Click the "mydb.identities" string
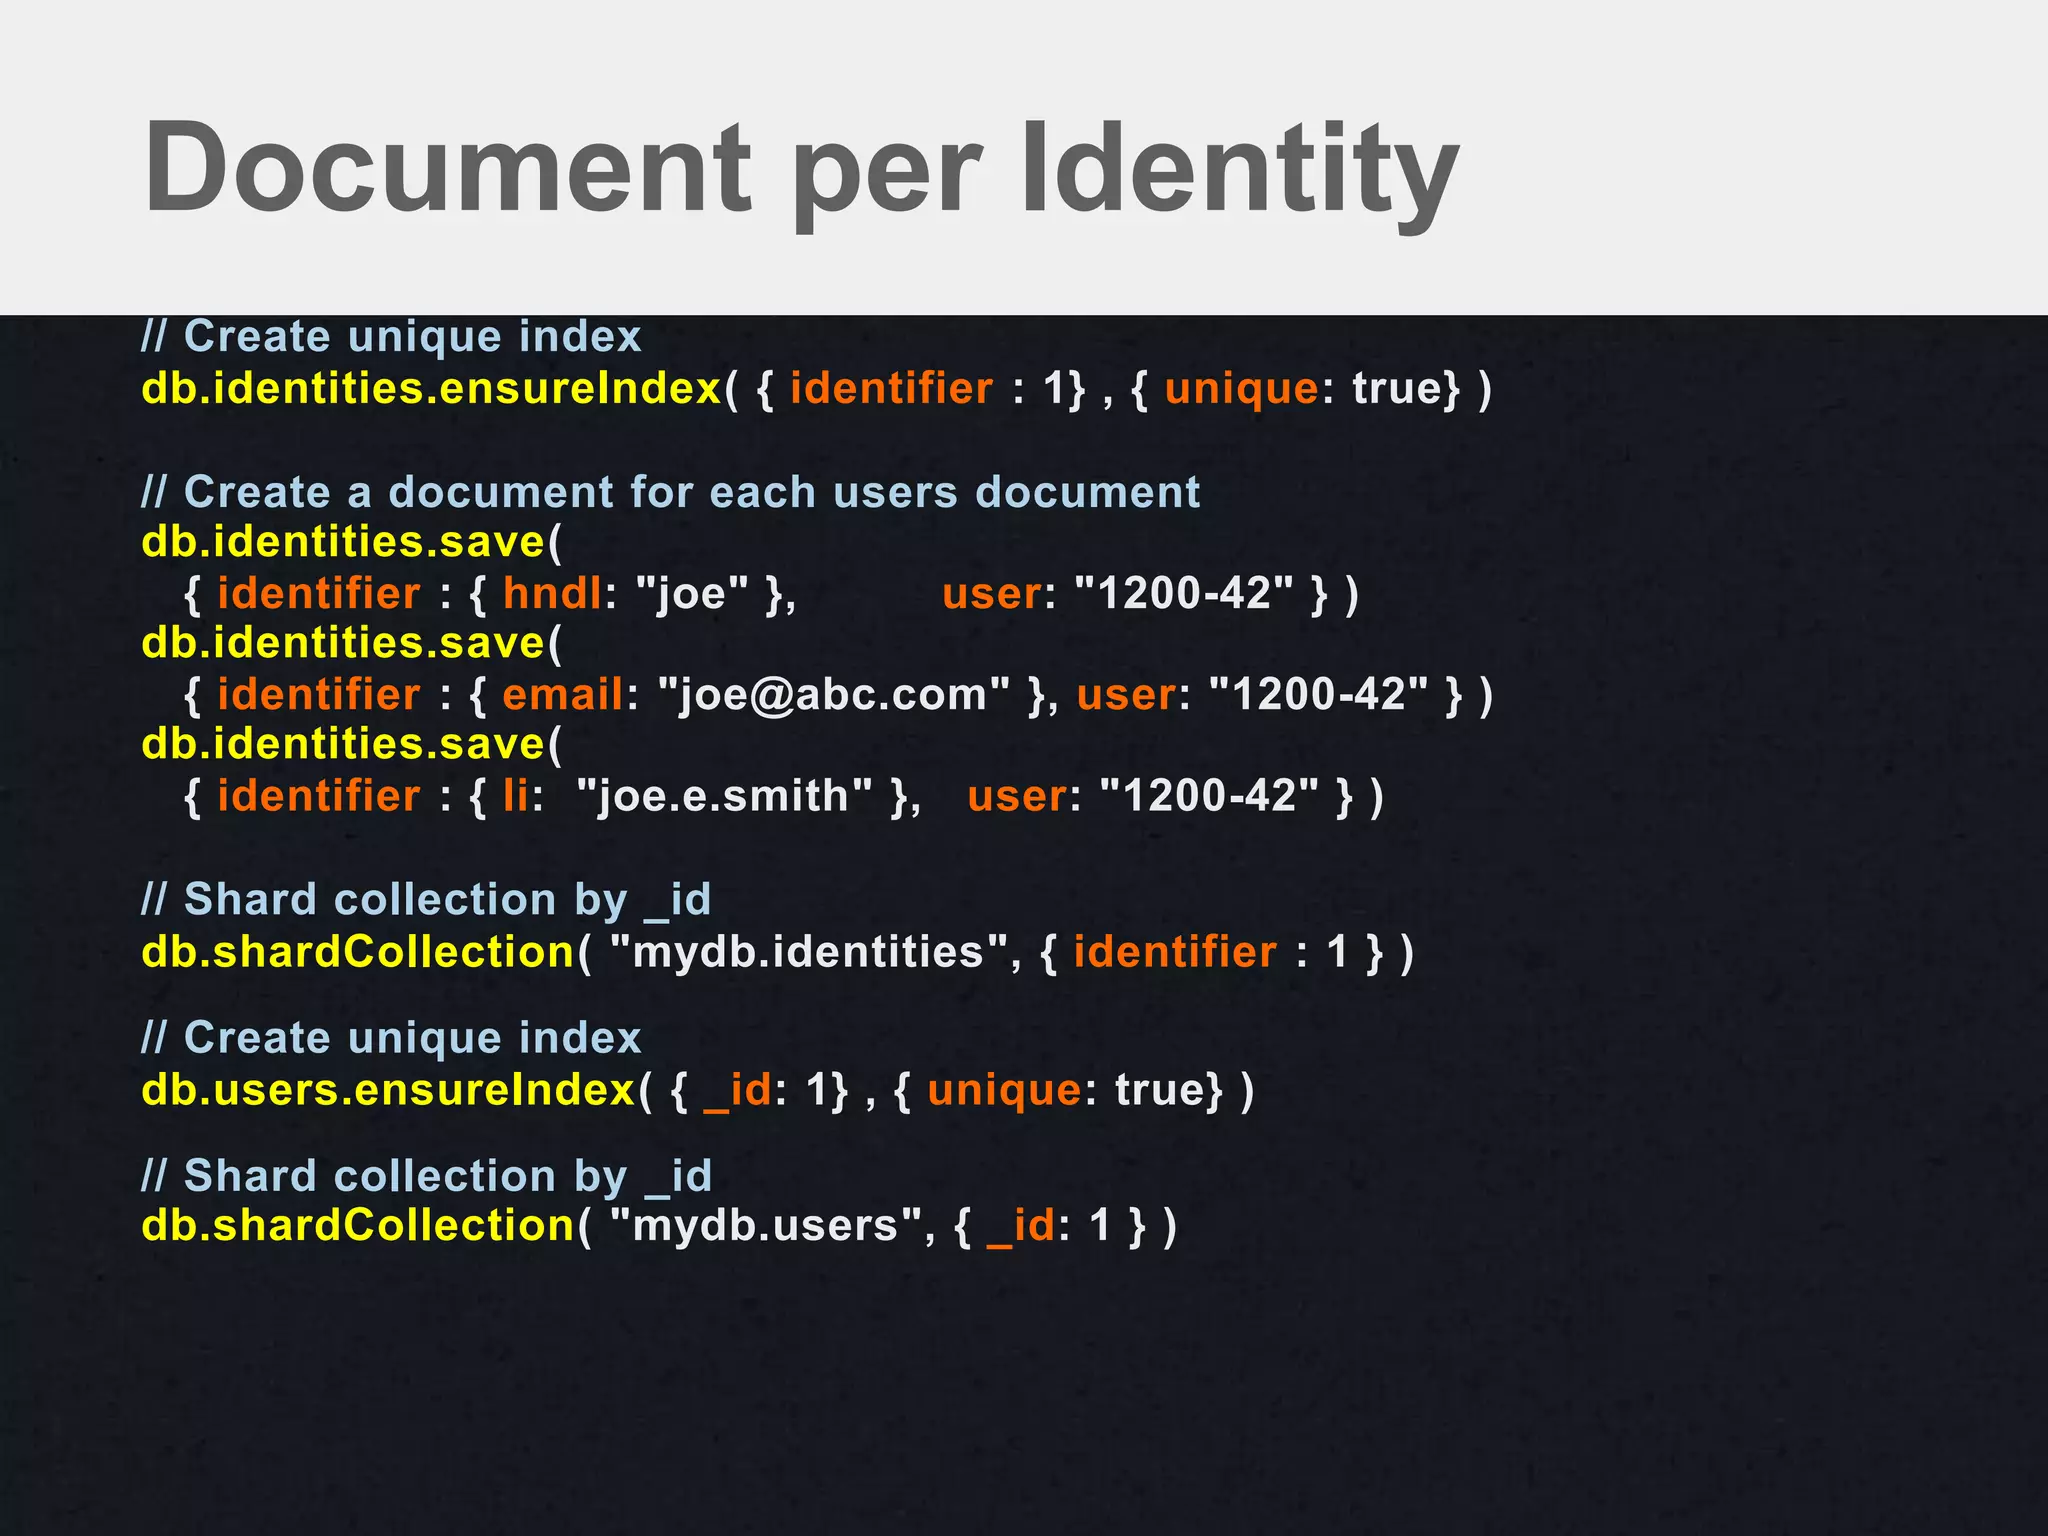Screen dimensions: 2048x1536 pos(808,952)
